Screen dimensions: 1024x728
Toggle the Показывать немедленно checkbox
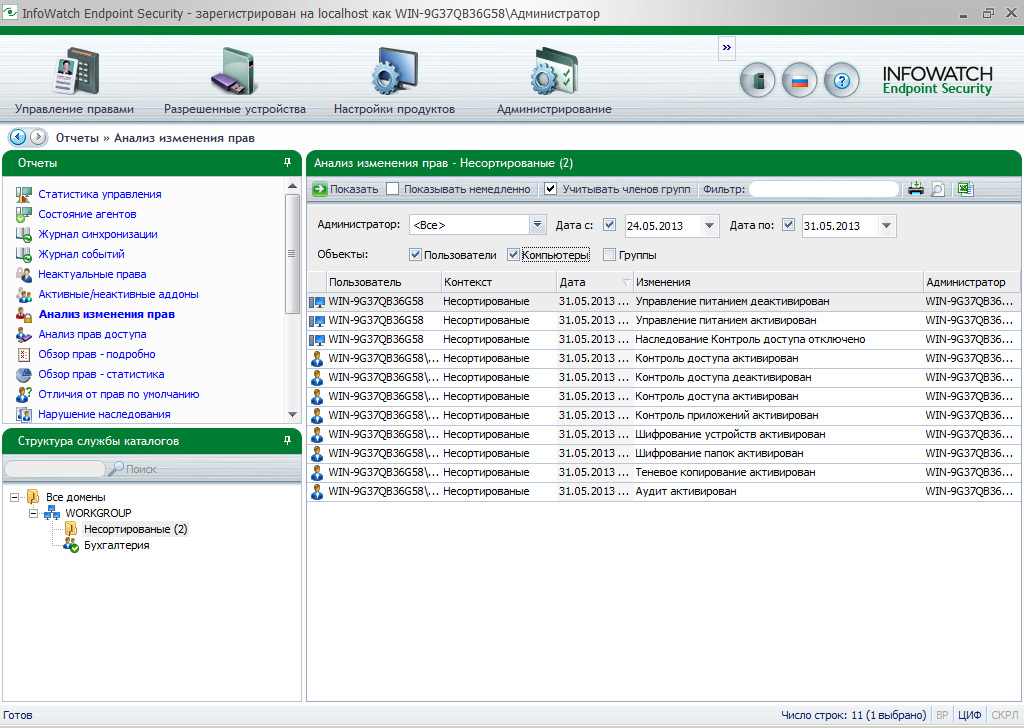(393, 188)
